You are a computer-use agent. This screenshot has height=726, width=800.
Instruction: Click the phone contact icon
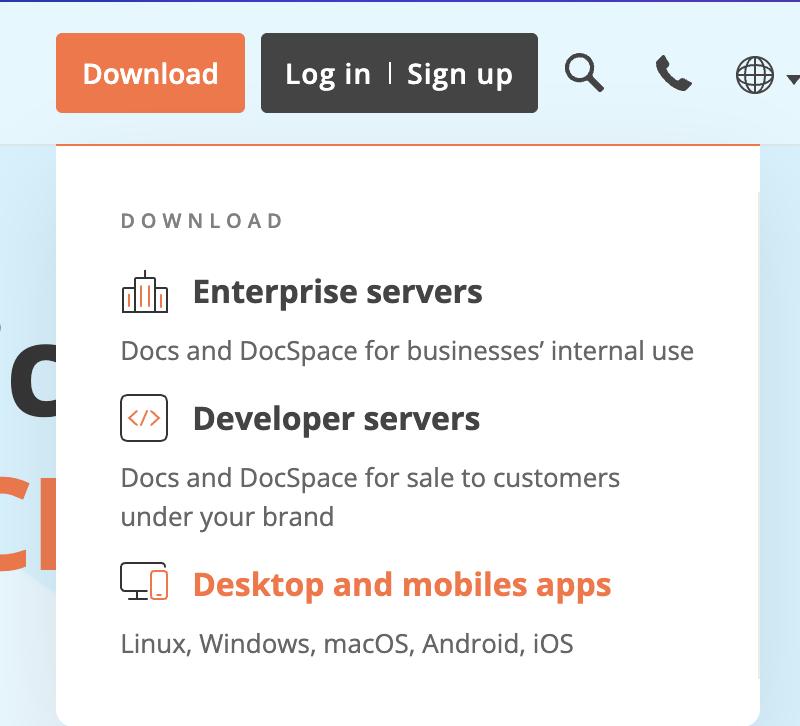click(x=673, y=73)
